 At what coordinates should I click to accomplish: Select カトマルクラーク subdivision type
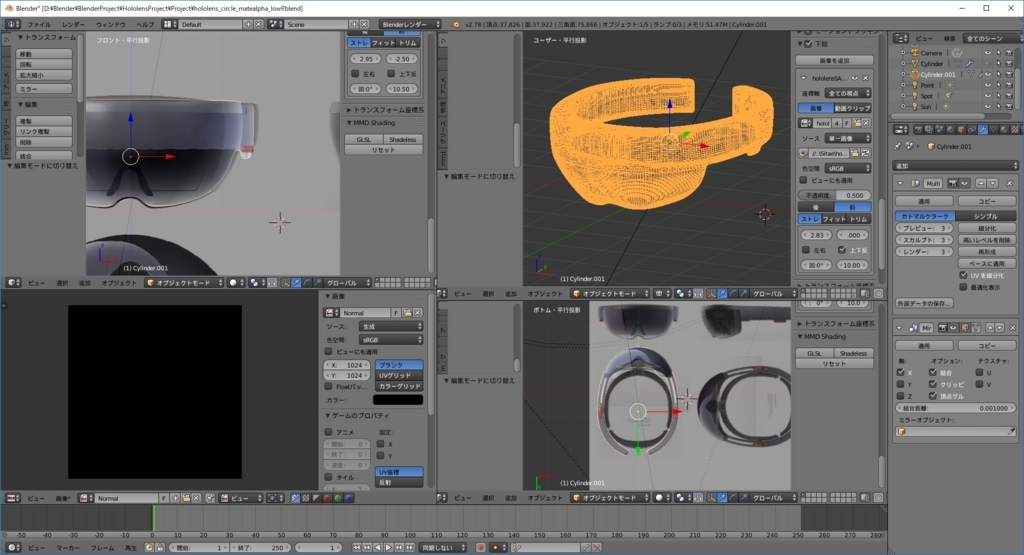point(925,216)
